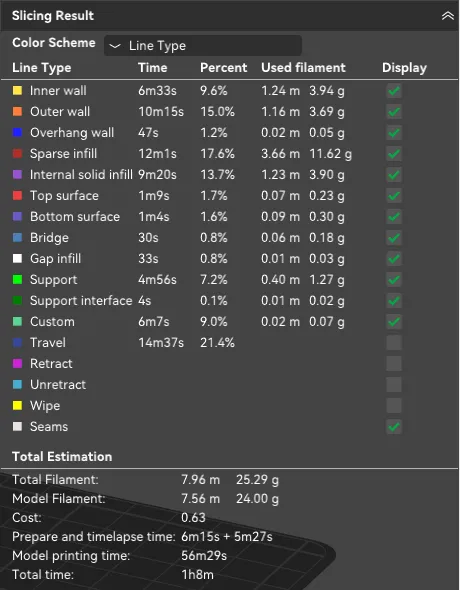Click the Inner wall yellow color swatch
The width and height of the screenshot is (460, 590).
[x=17, y=91]
